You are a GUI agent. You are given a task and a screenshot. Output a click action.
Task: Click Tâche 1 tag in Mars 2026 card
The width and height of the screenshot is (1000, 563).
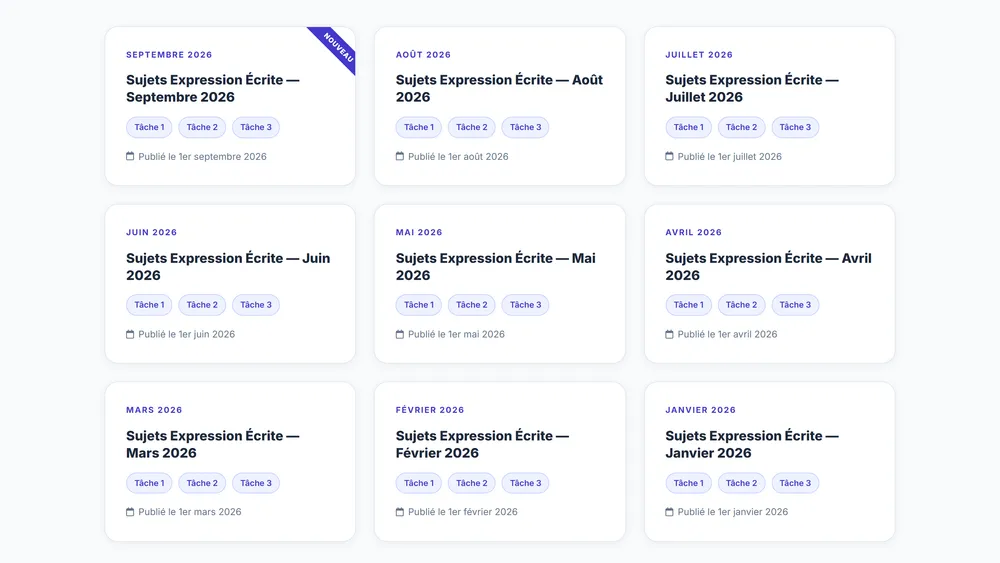pos(149,483)
